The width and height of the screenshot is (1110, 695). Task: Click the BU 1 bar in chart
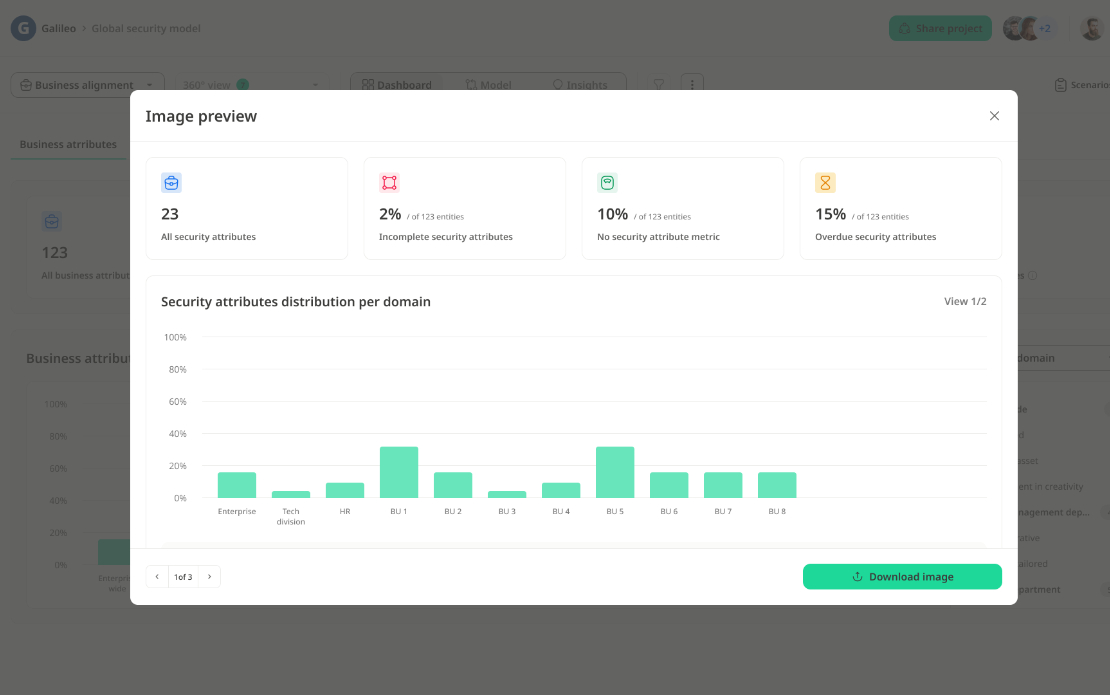pyautogui.click(x=399, y=472)
